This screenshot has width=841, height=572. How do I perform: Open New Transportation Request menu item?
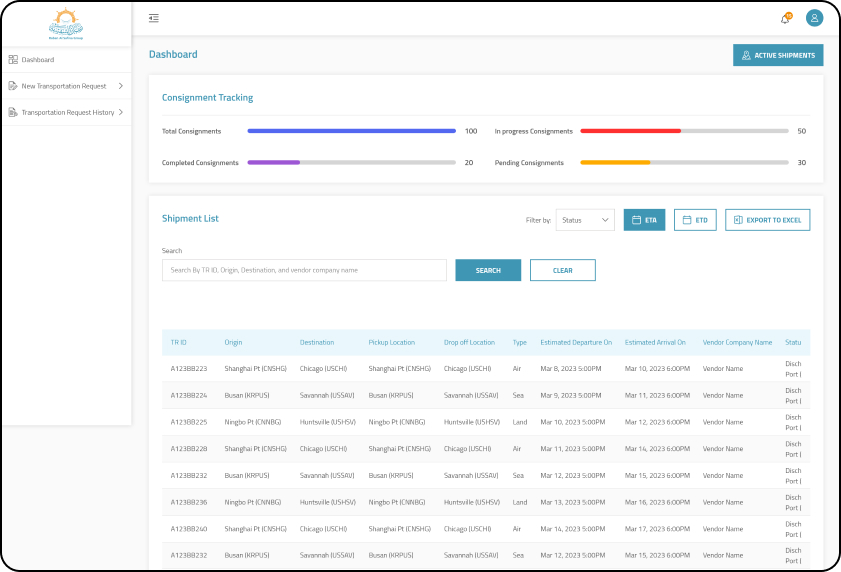point(64,86)
